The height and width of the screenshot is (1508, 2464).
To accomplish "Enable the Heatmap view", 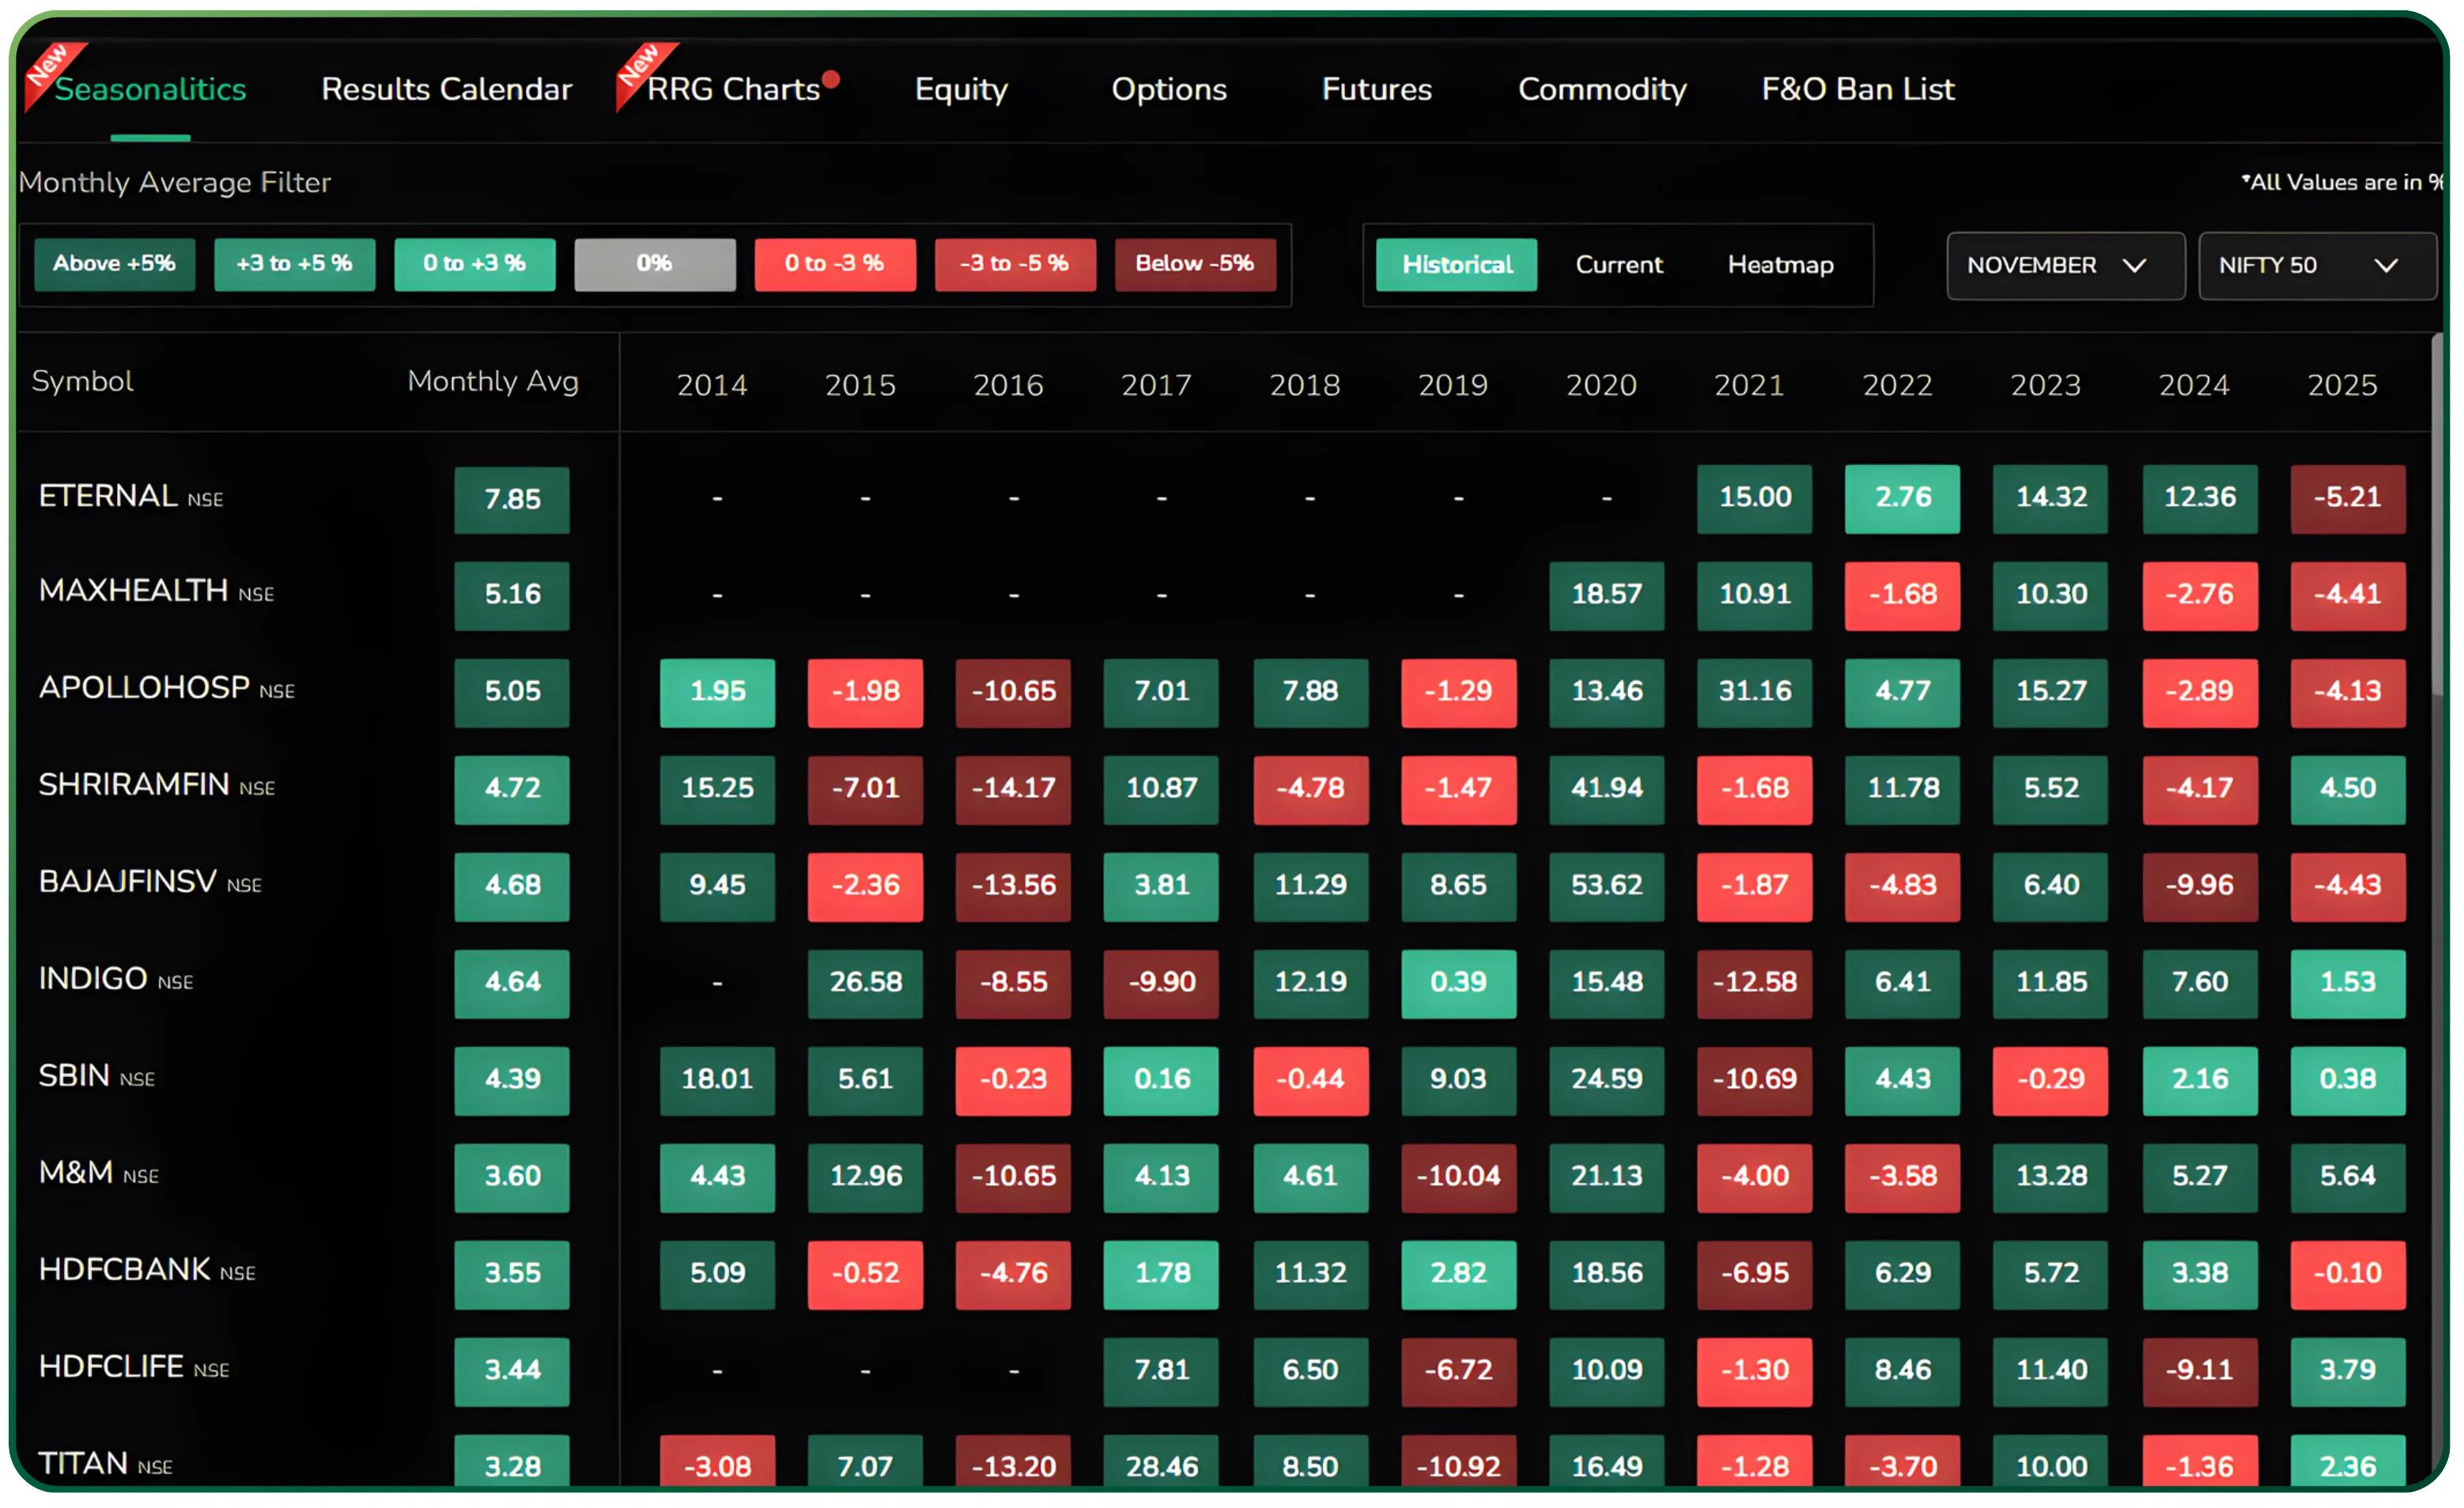I will tap(1780, 265).
